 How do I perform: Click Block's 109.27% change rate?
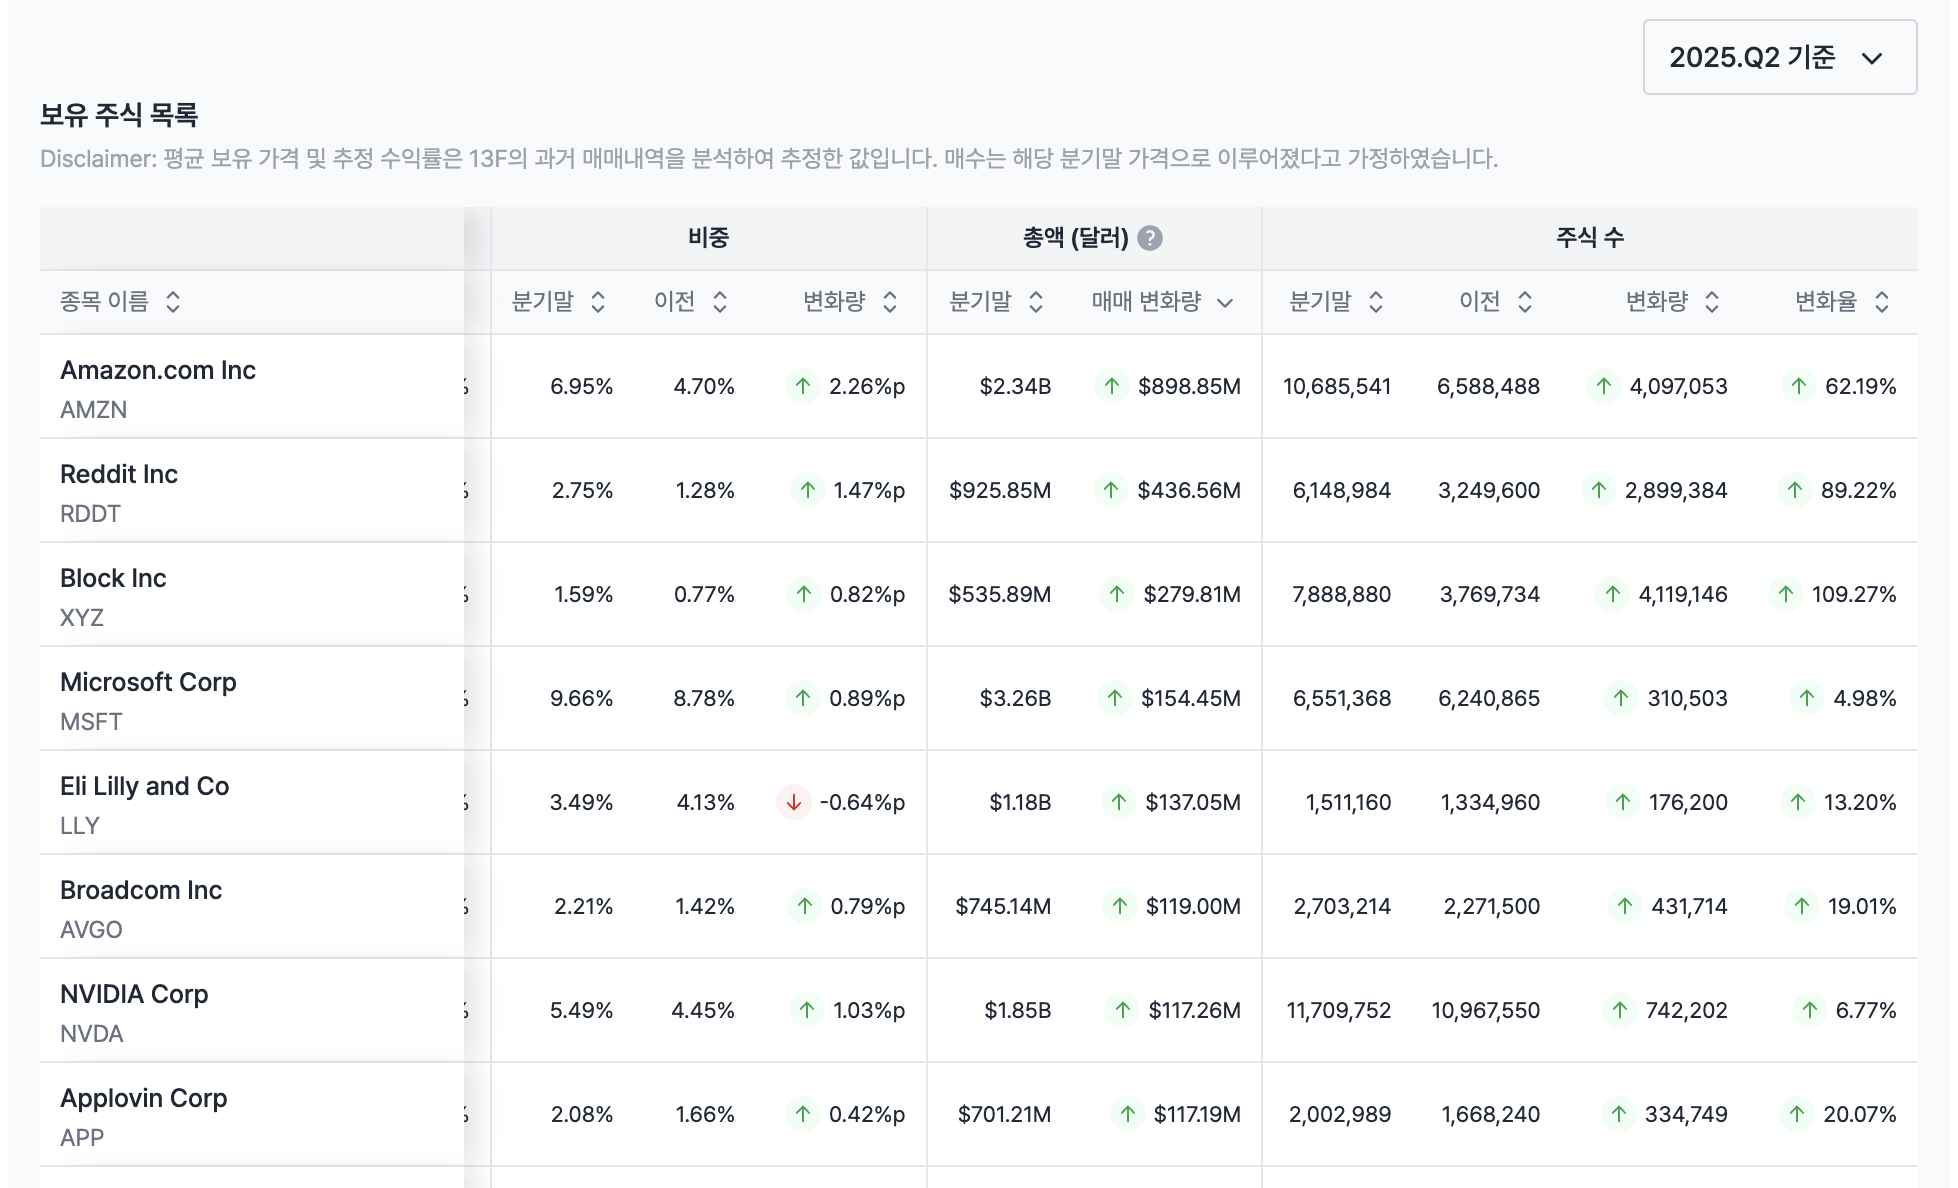pos(1854,594)
